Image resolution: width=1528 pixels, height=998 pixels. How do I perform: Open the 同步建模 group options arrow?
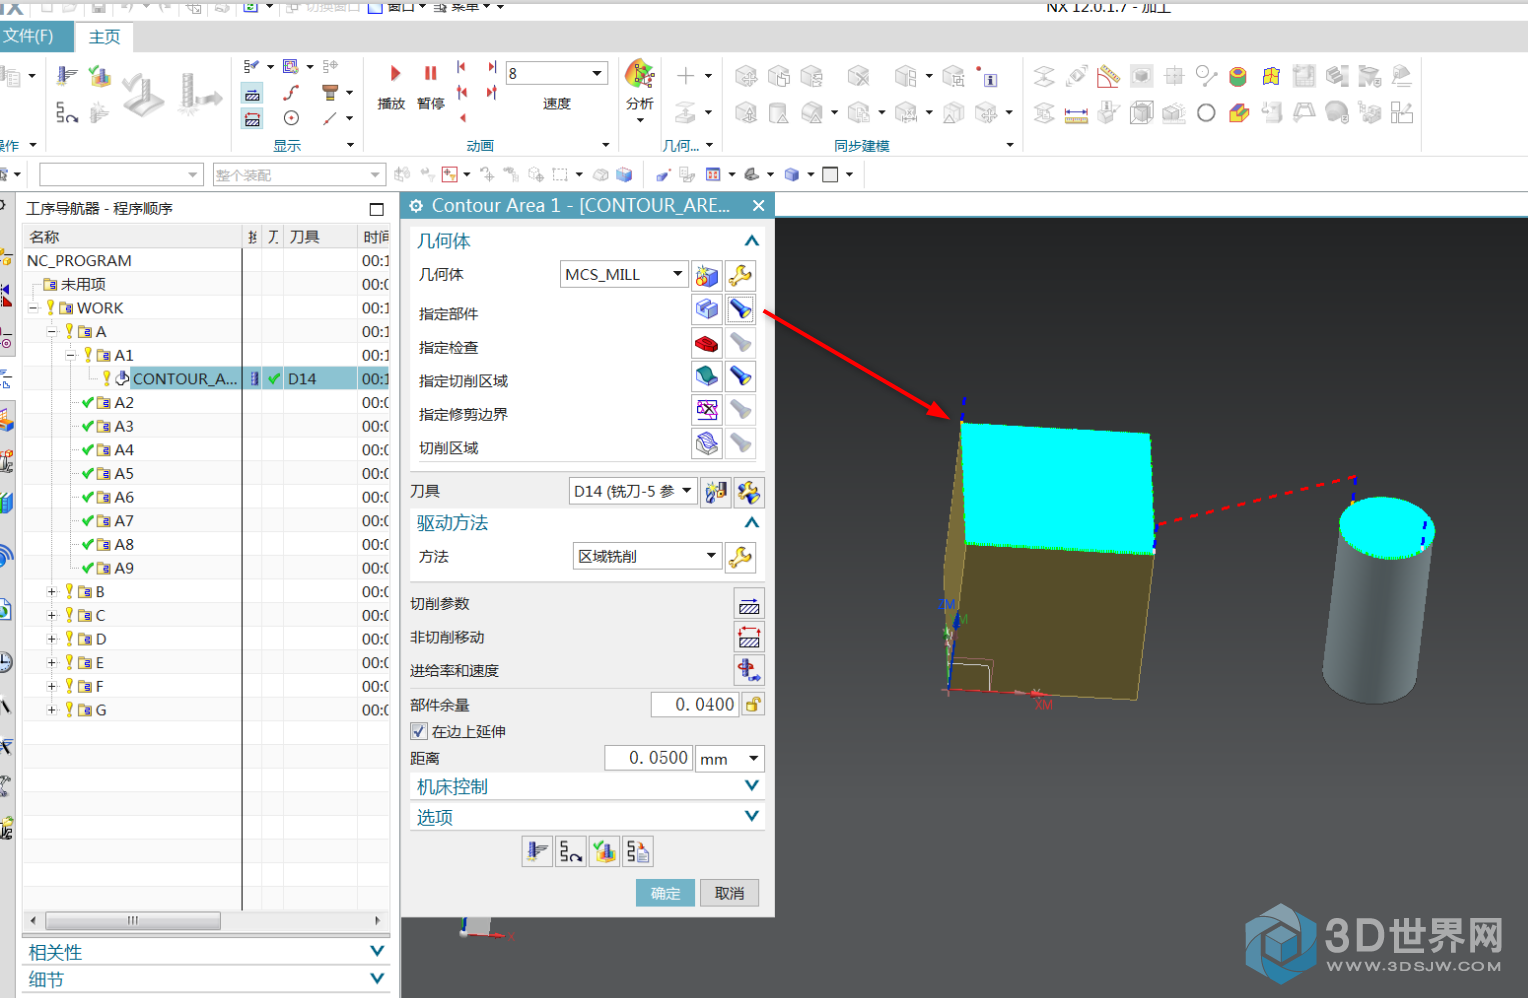pyautogui.click(x=1010, y=146)
